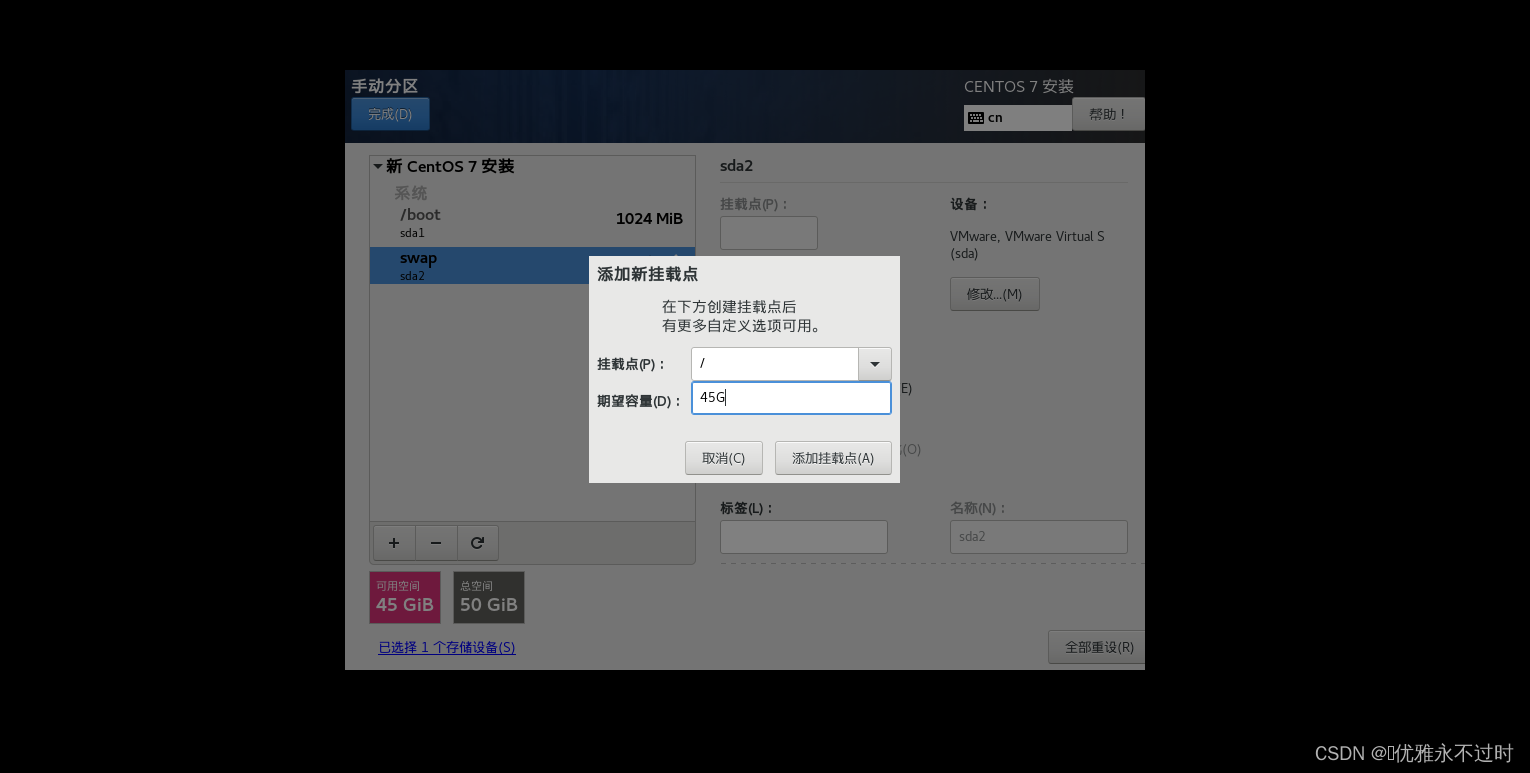Open the mount point dropdown arrow

[875, 364]
